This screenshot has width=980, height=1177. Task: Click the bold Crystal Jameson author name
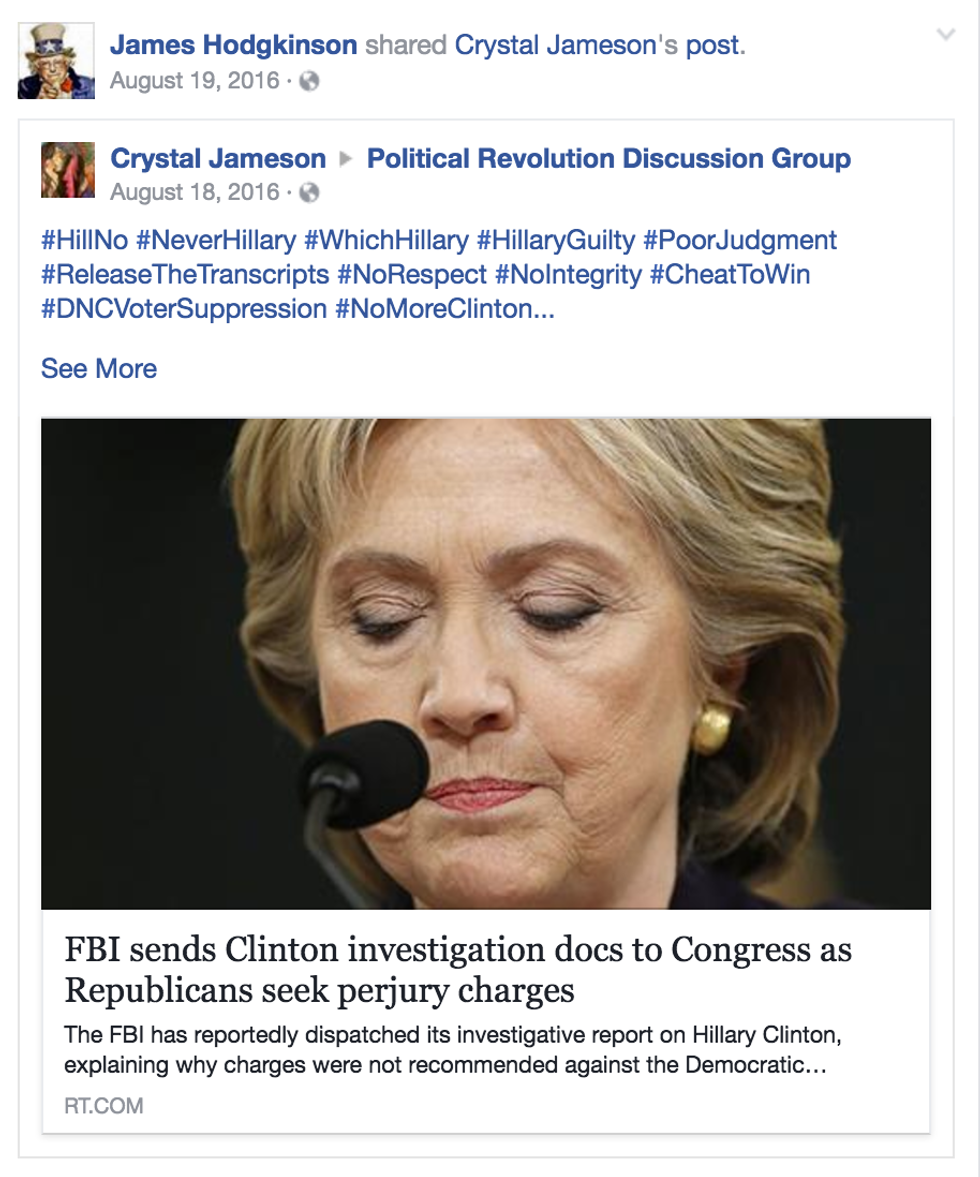pyautogui.click(x=218, y=158)
